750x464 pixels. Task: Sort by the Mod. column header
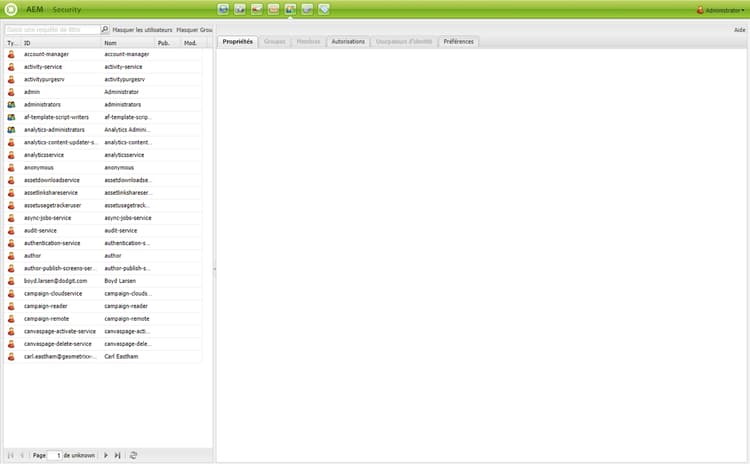pos(194,43)
